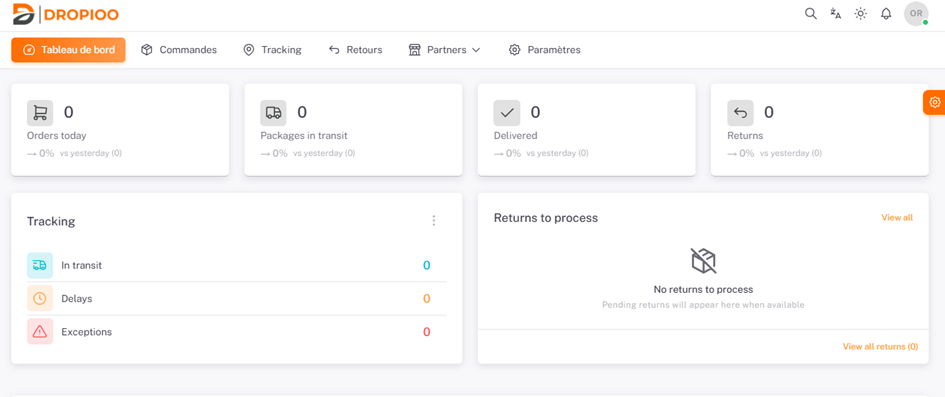Click the Exceptions warning triangle icon
The image size is (945, 397).
(x=40, y=331)
